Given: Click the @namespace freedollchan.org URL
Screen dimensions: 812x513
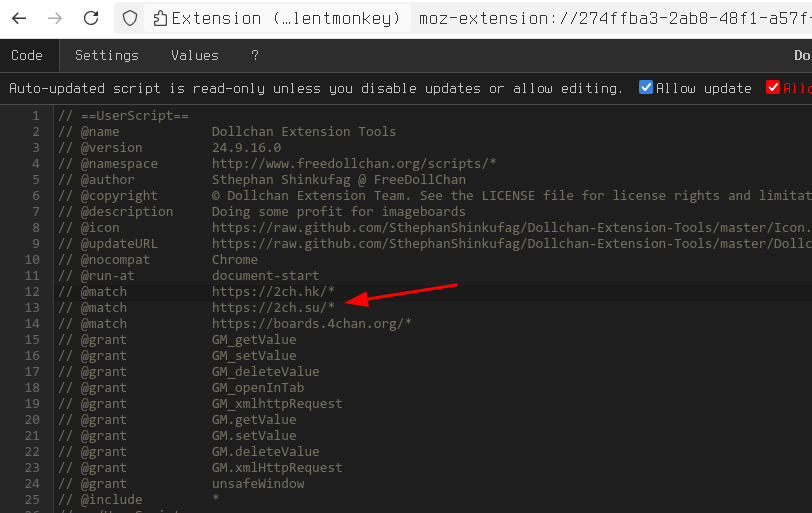Looking at the screenshot, I should (x=354, y=163).
